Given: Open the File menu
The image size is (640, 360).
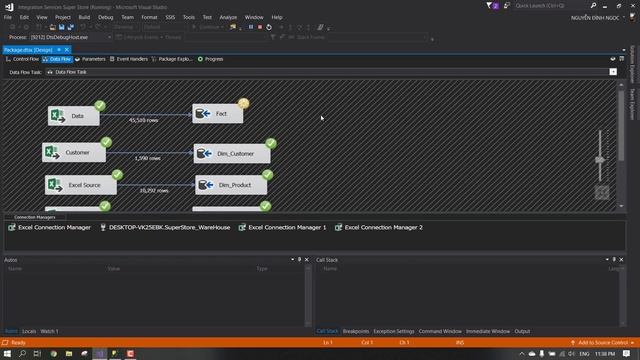Looking at the screenshot, I should [8, 17].
